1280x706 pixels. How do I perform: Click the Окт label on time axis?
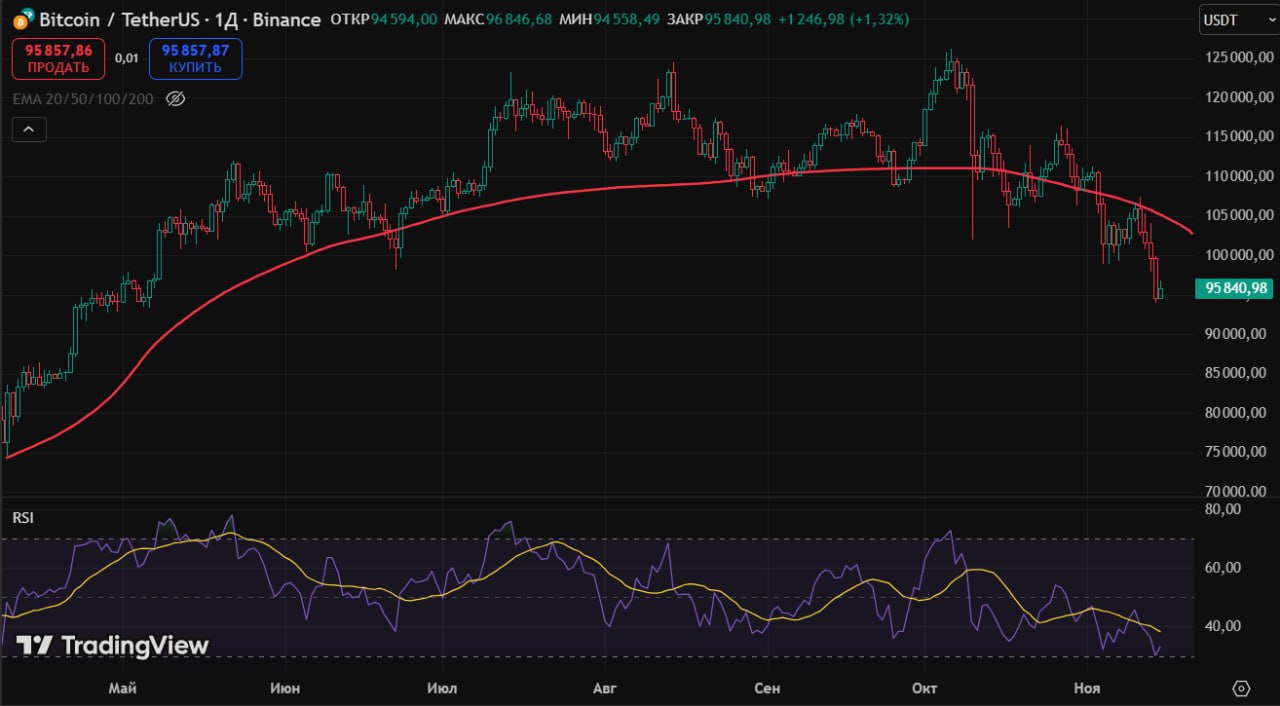click(x=925, y=688)
